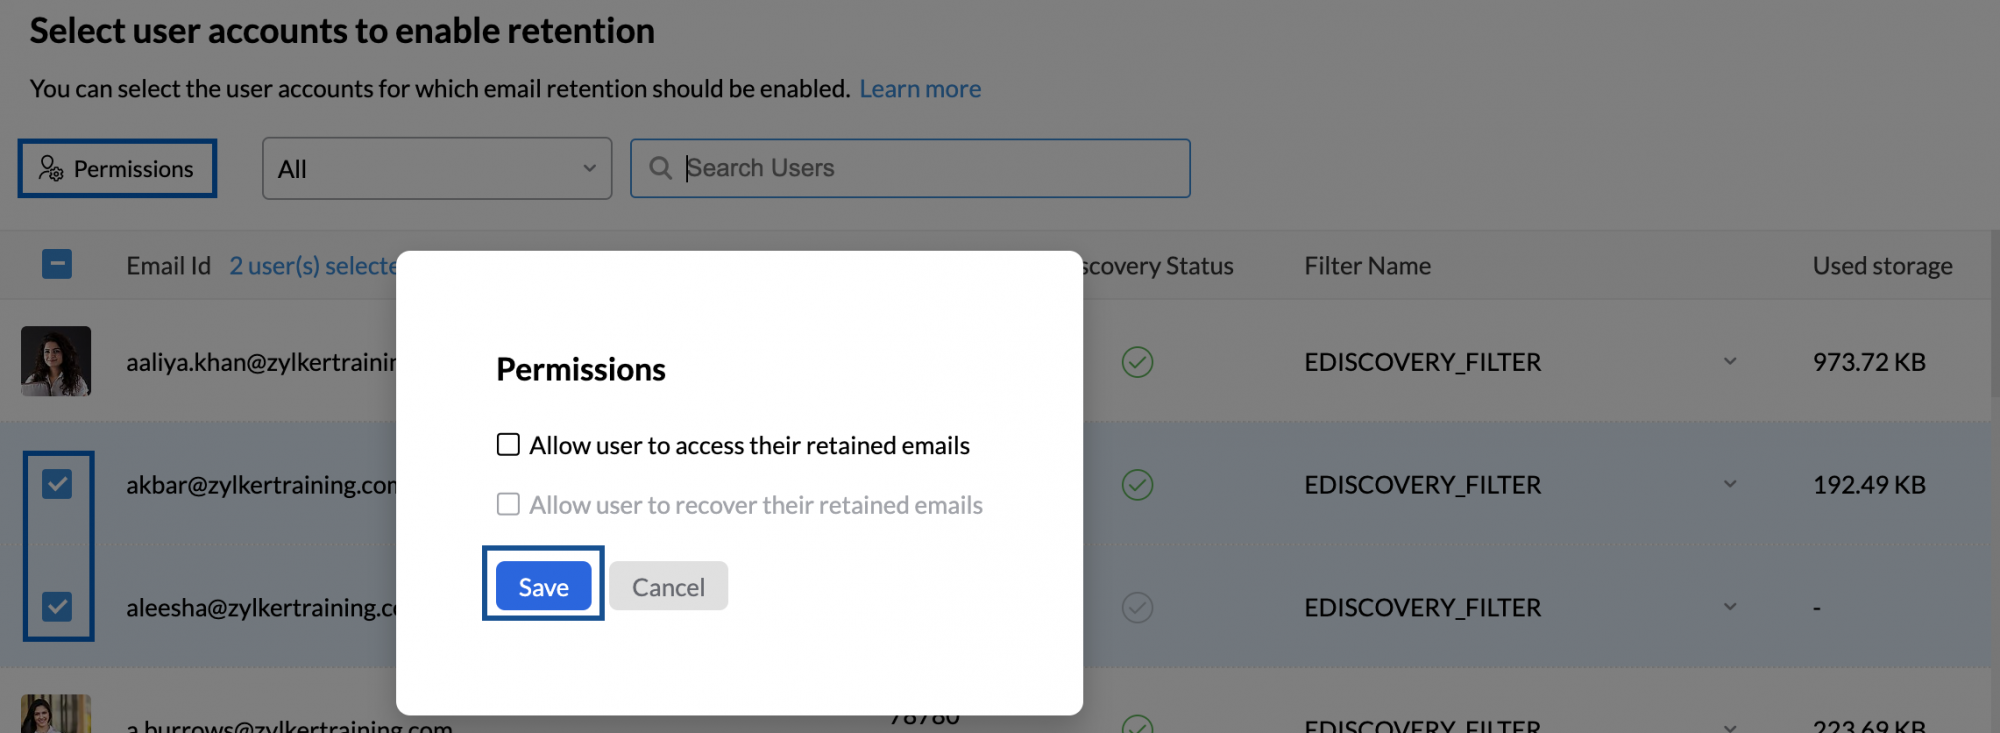Viewport: 2000px width, 733px height.
Task: Click aaliya.khan's profile picture
Action: (55, 361)
